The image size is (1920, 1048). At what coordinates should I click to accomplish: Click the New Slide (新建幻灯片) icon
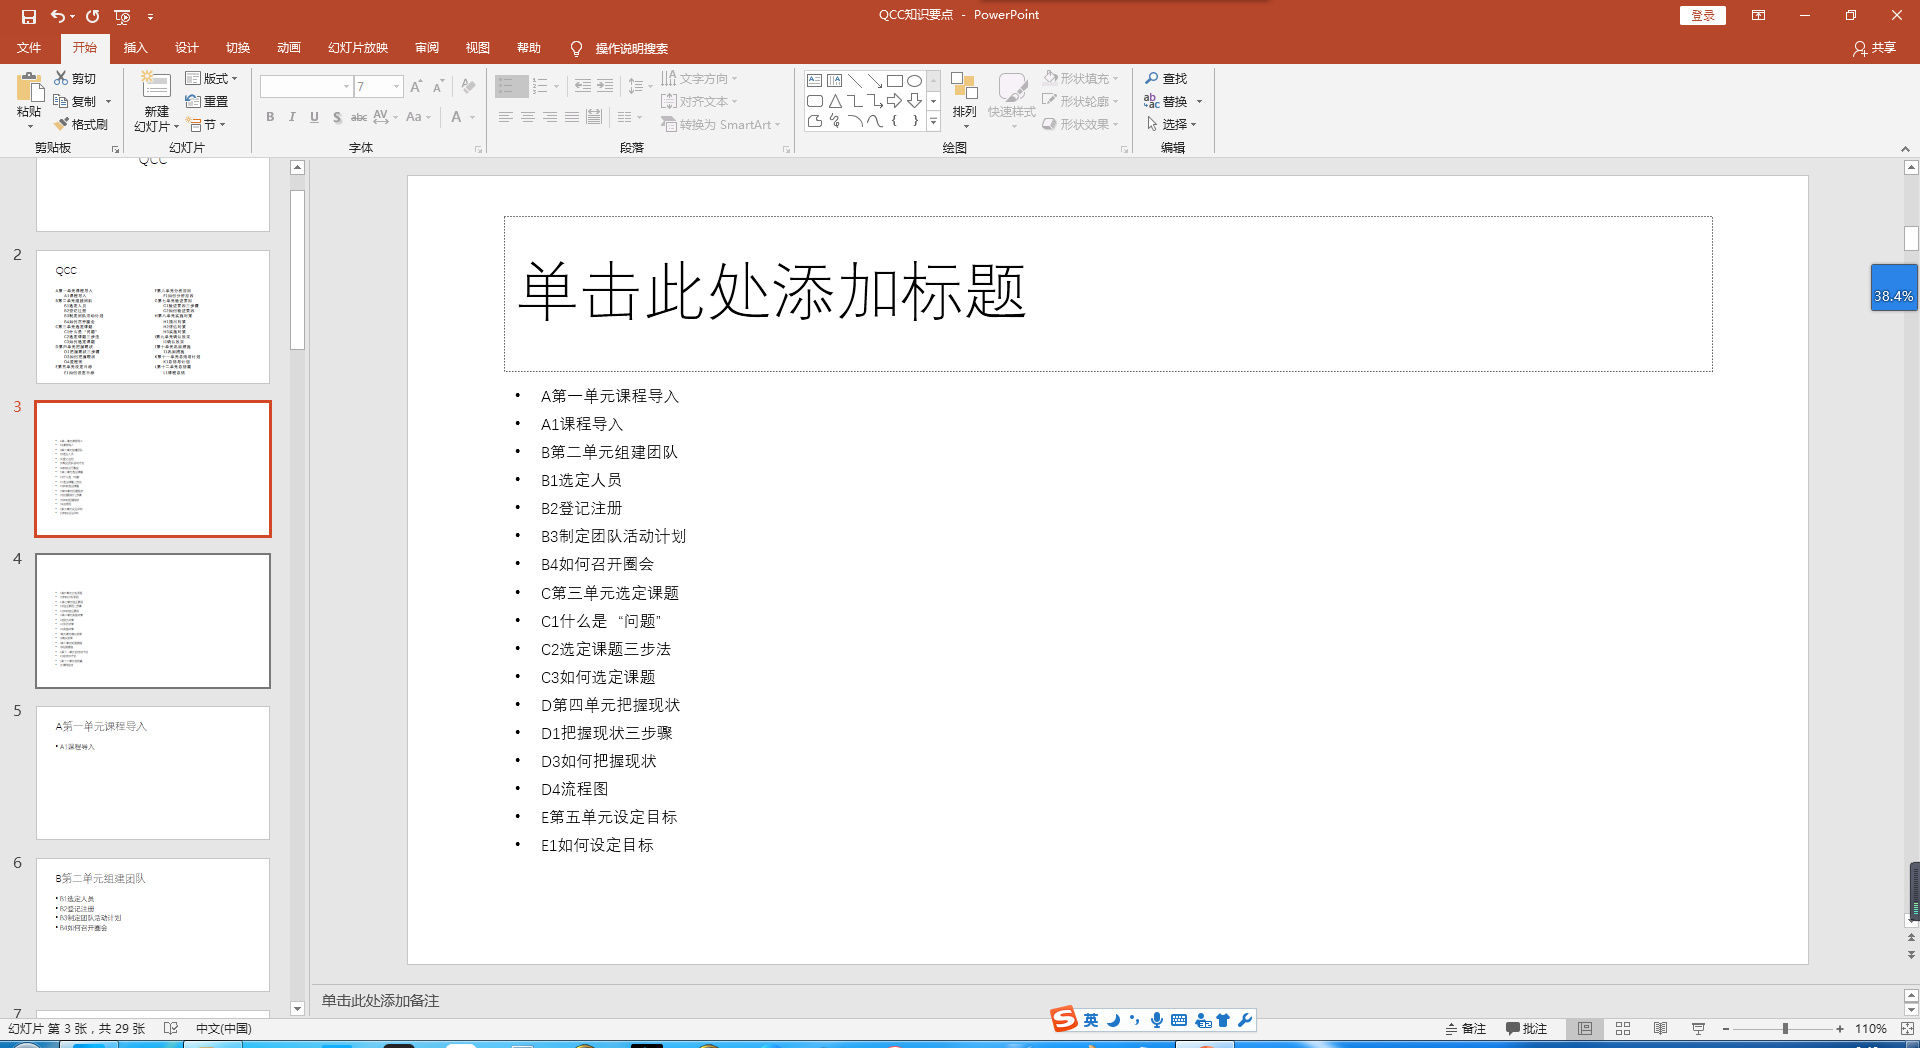click(x=156, y=86)
